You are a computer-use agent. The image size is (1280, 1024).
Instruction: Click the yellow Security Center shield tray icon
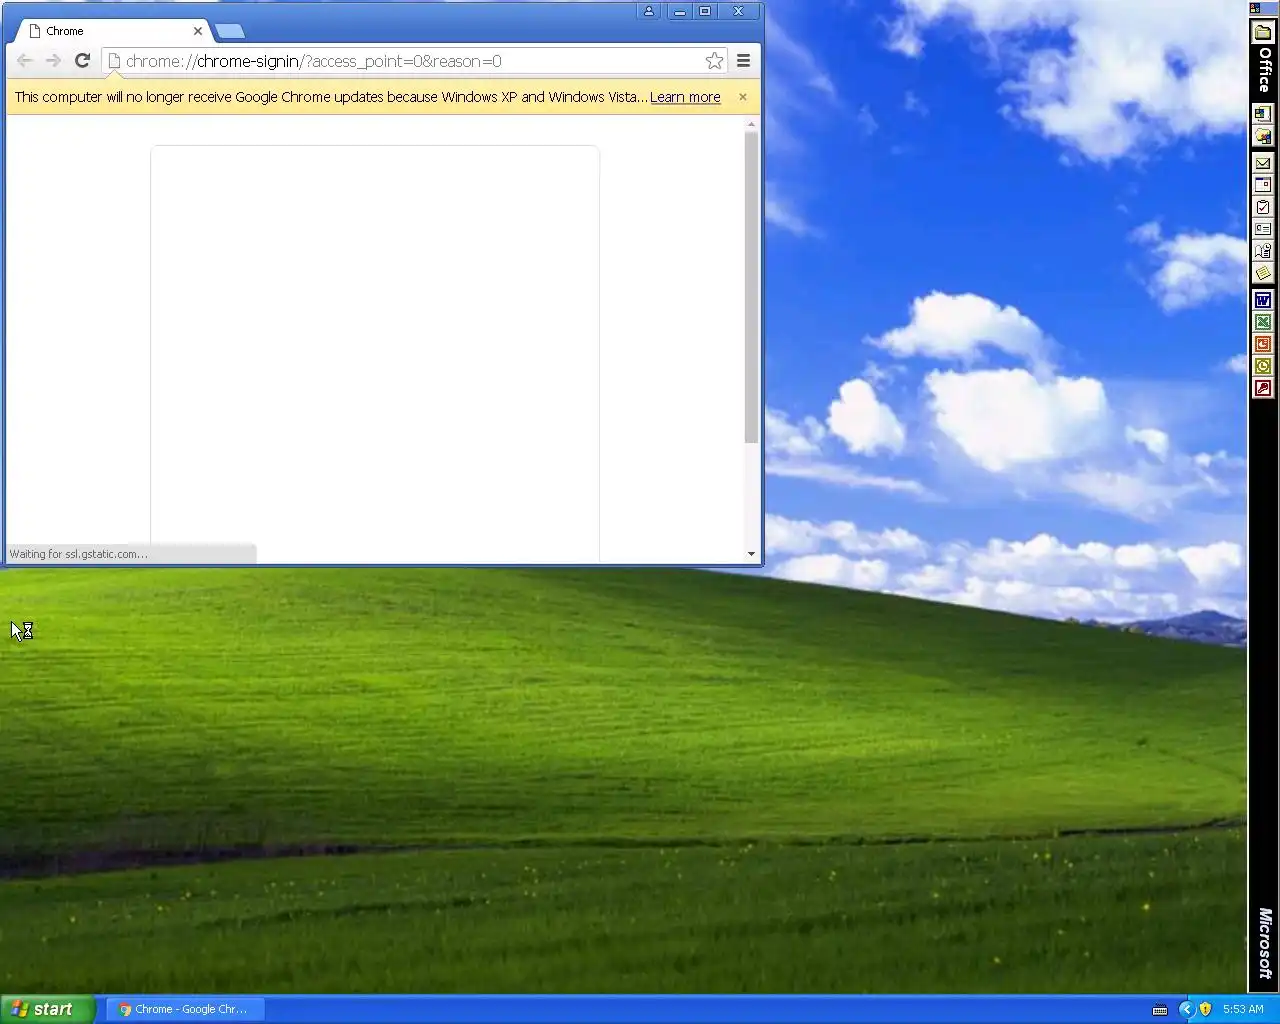(1205, 1009)
